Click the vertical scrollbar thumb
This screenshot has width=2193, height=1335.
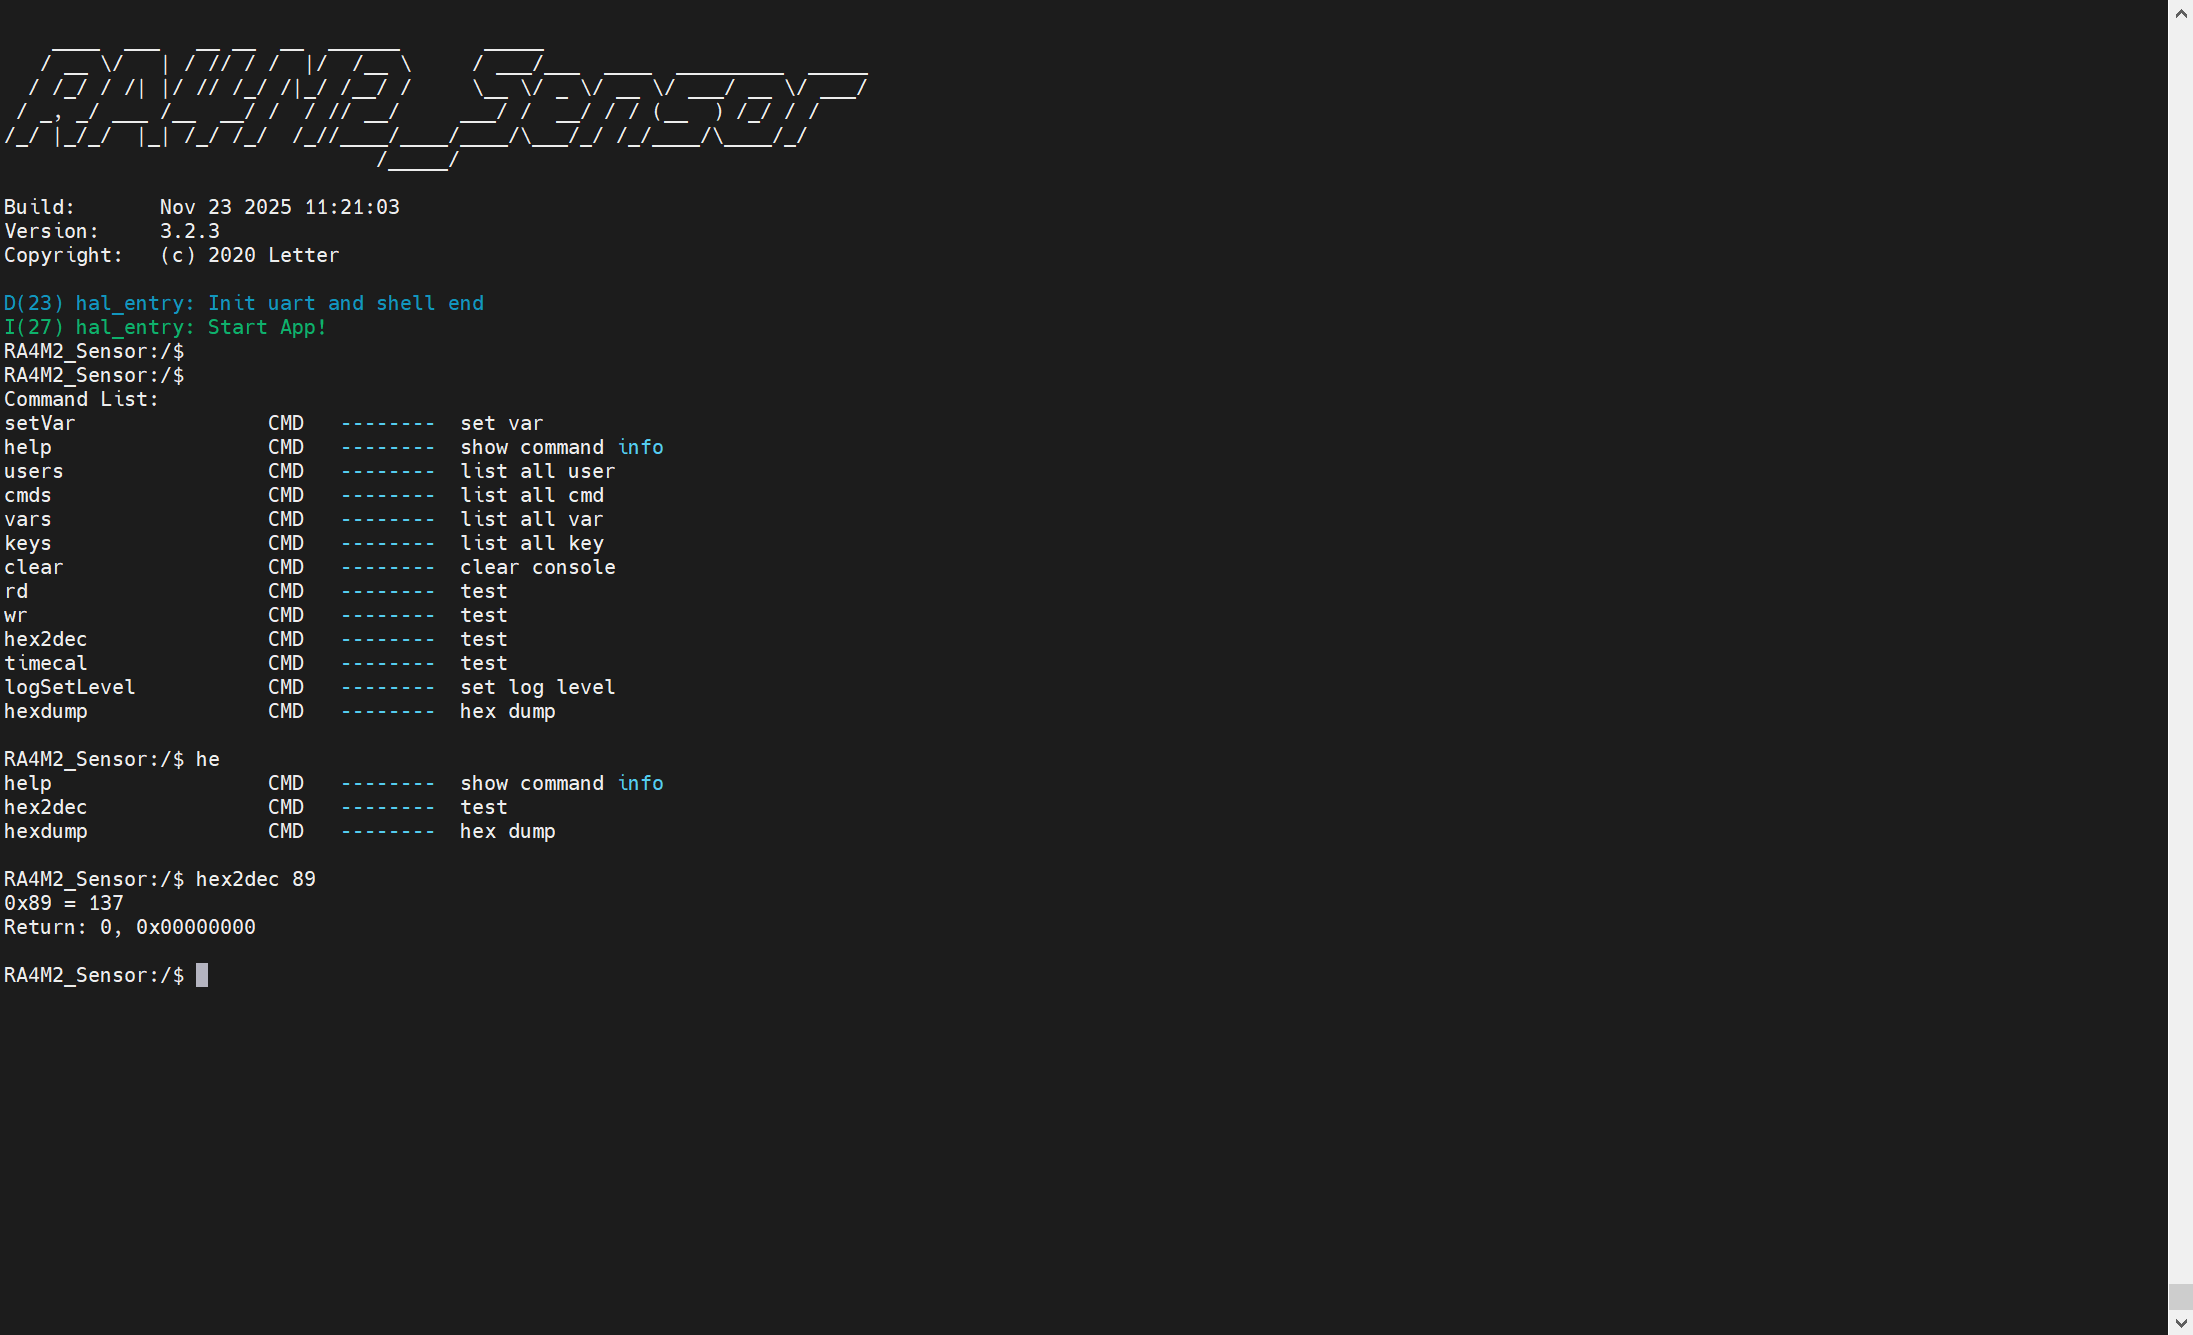(2180, 1296)
